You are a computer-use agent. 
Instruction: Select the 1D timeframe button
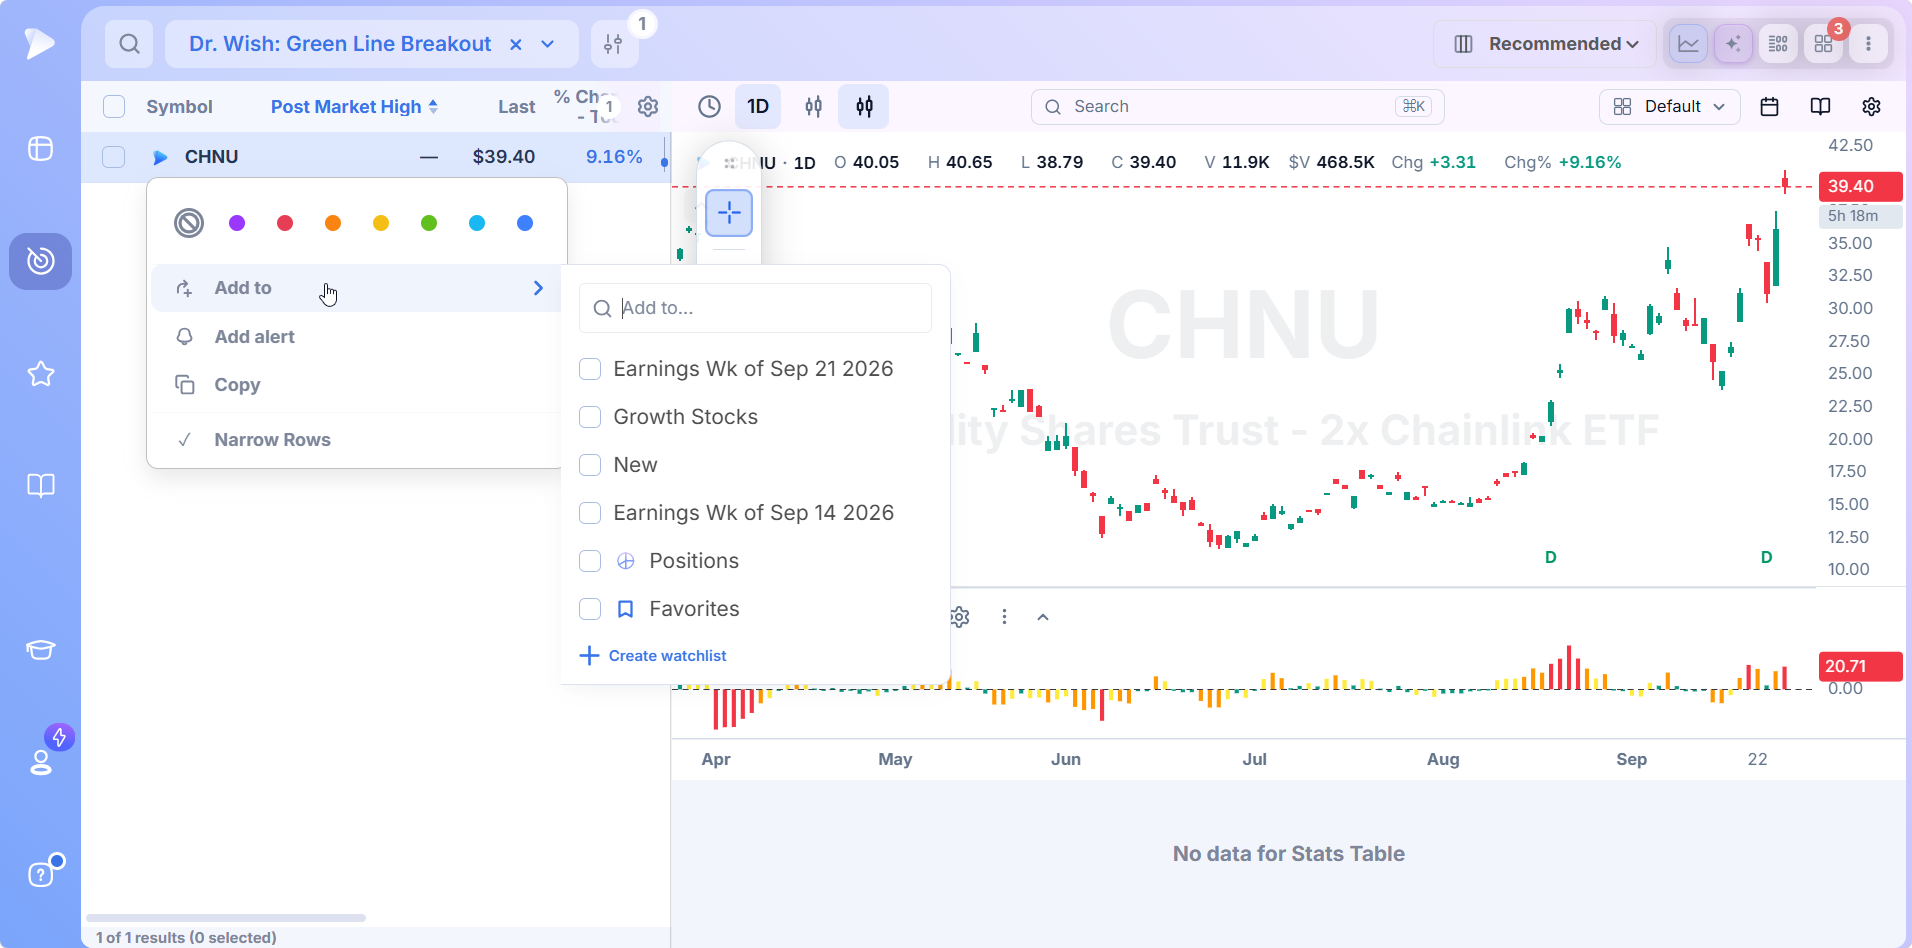click(758, 107)
